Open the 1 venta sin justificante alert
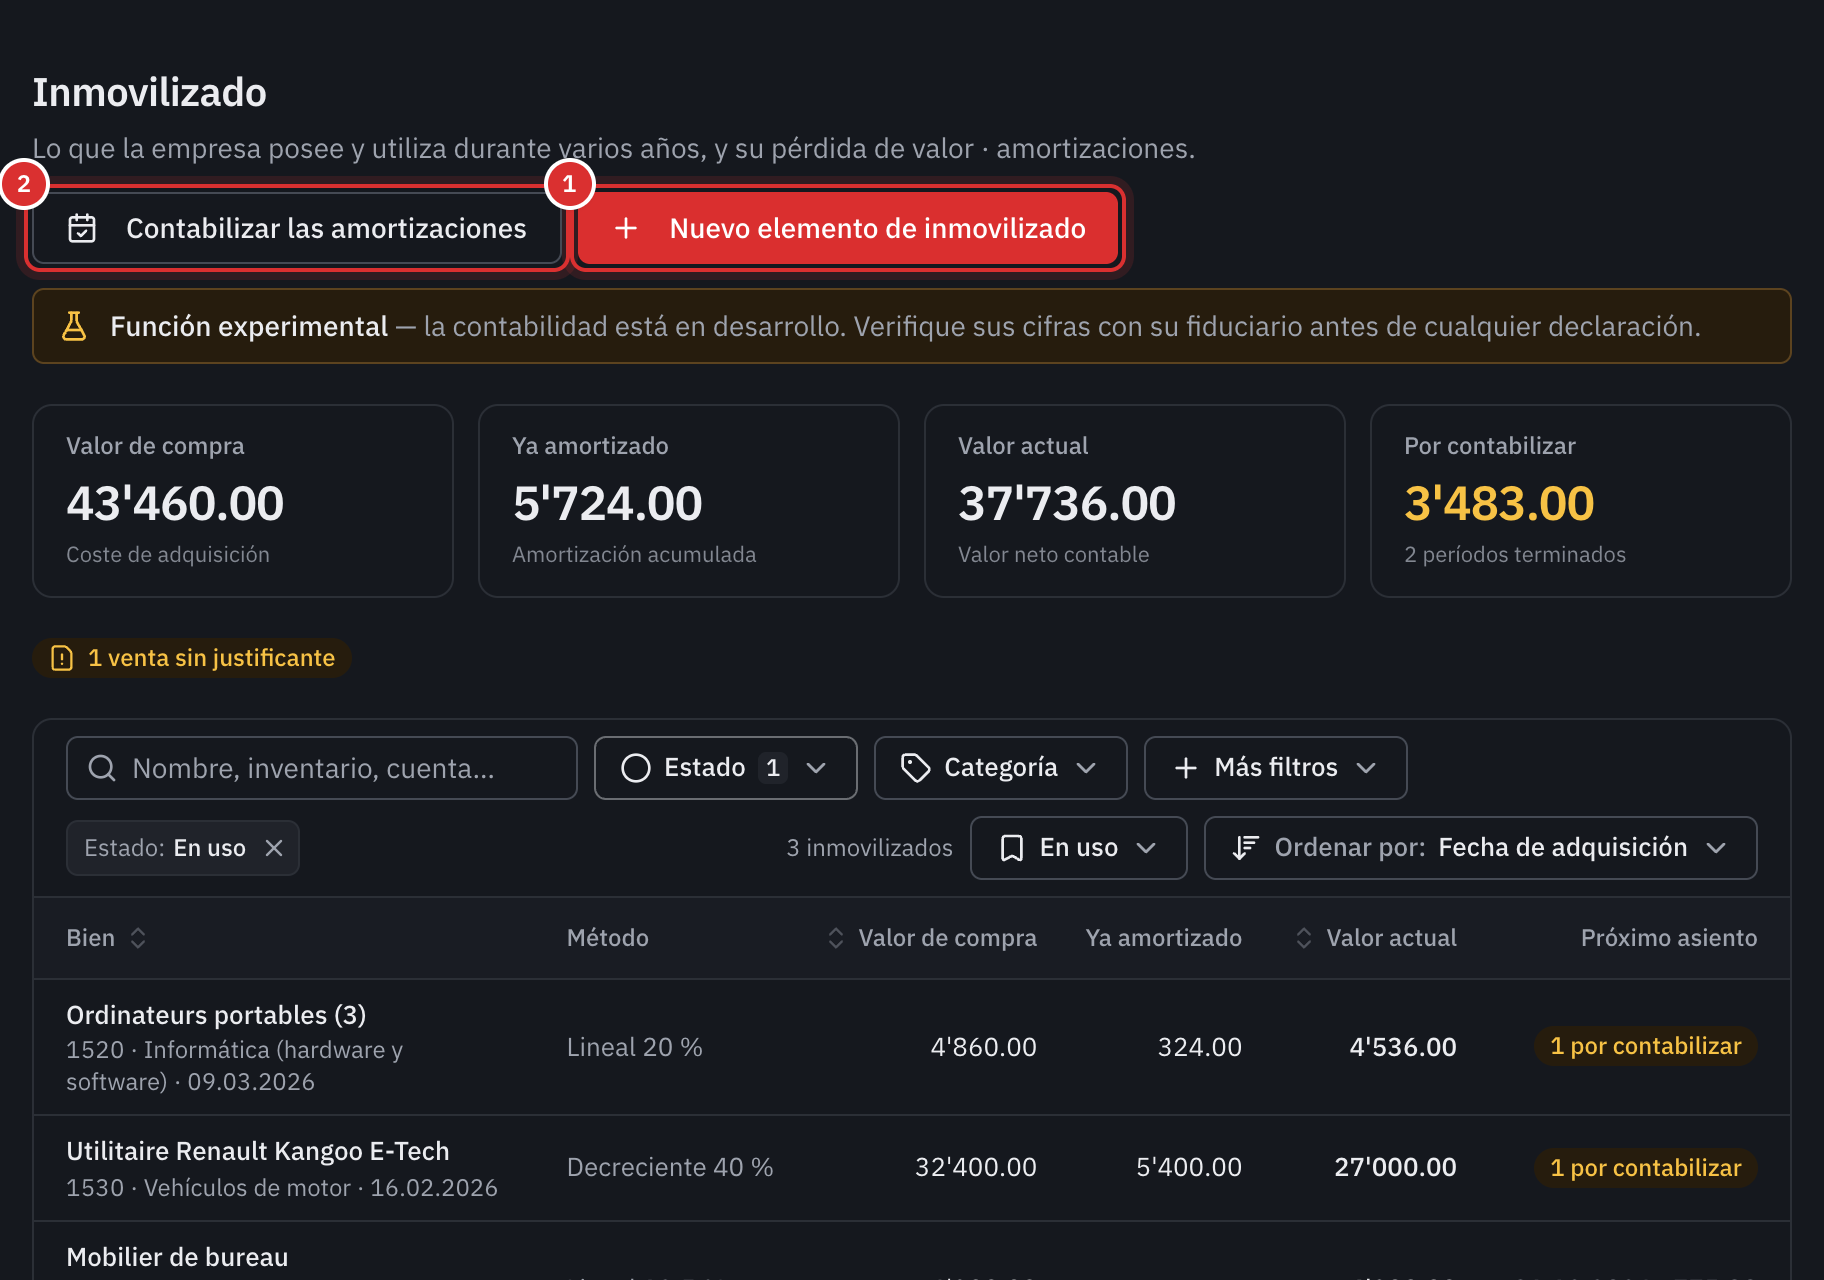 192,658
